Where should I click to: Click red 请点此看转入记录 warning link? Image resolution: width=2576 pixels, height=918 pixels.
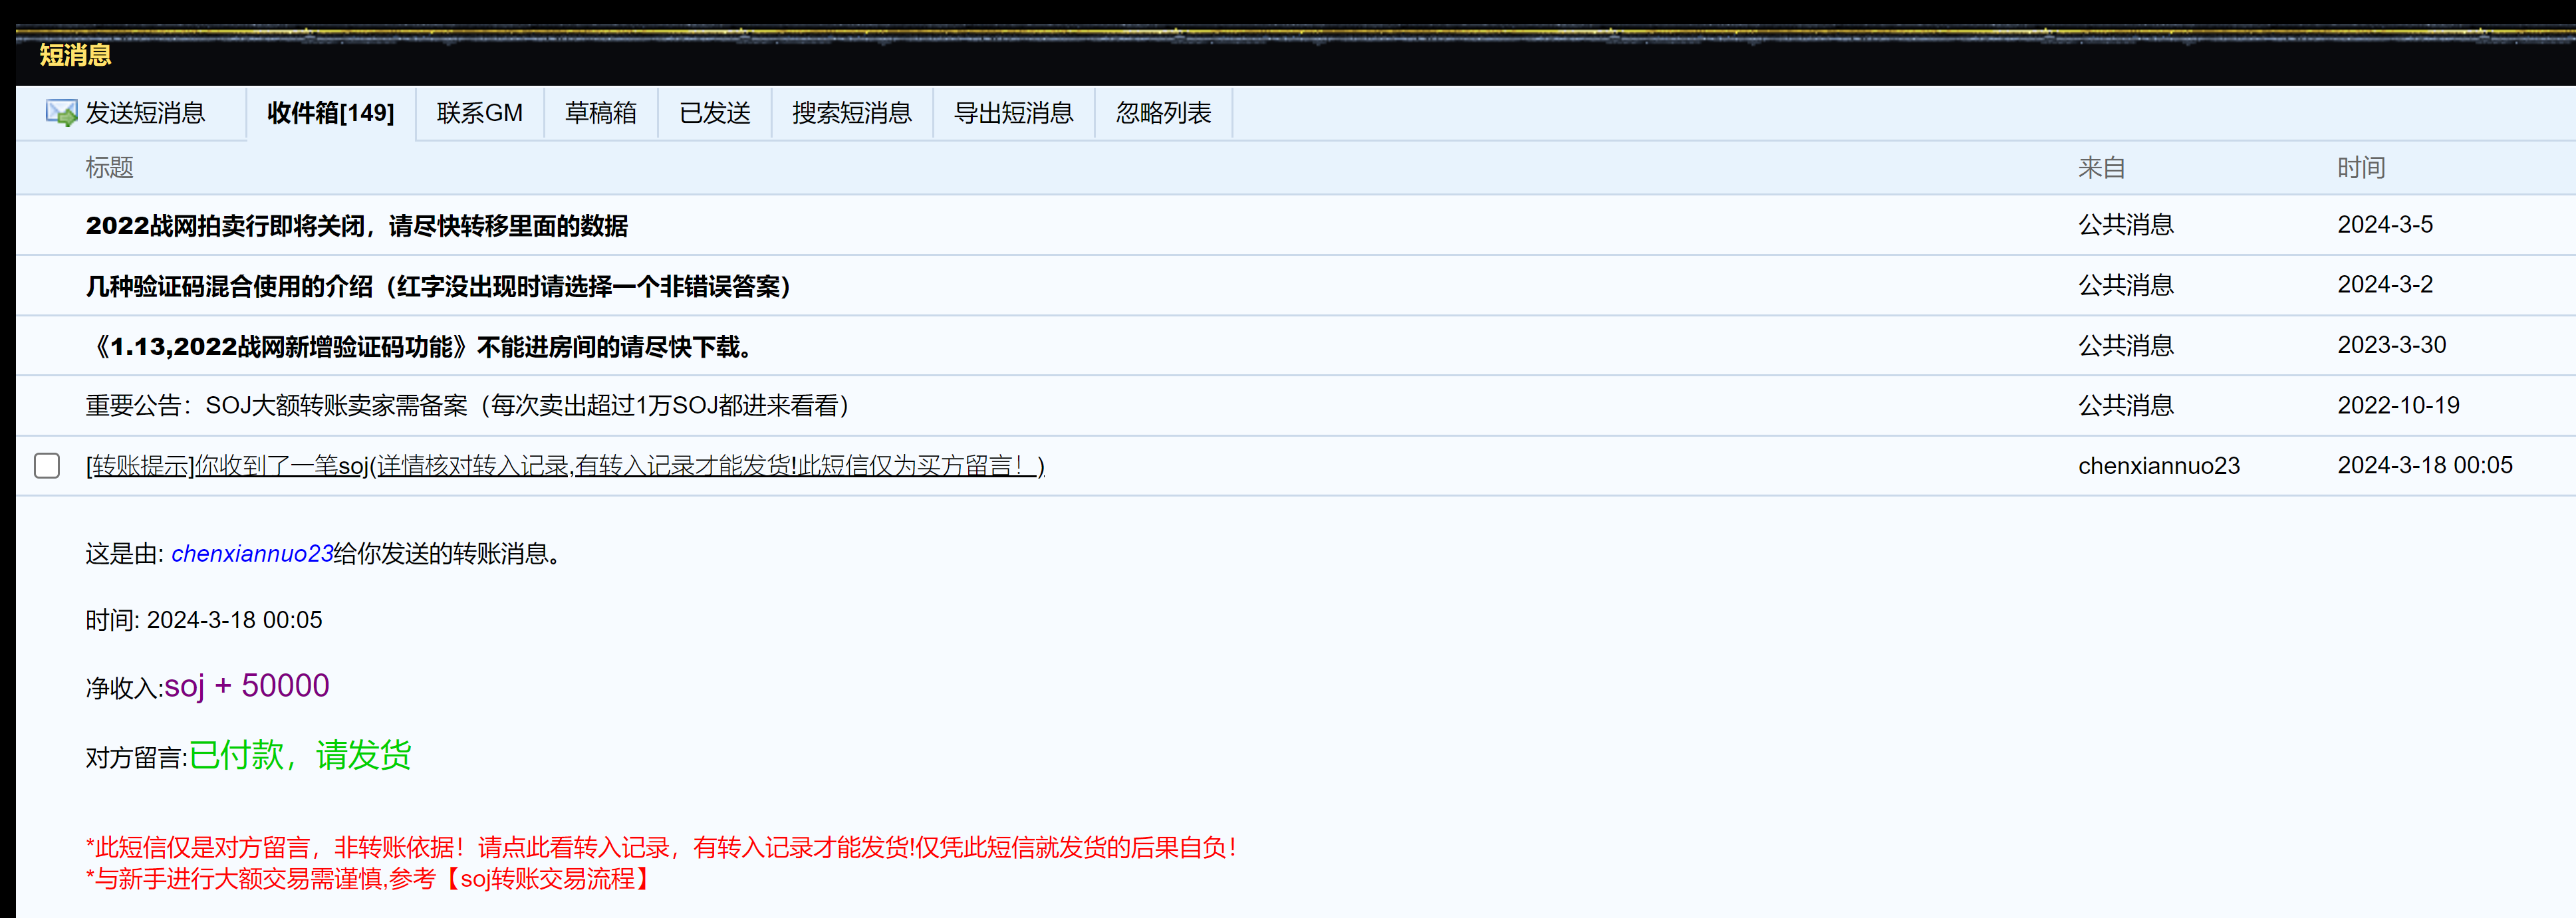tap(573, 848)
